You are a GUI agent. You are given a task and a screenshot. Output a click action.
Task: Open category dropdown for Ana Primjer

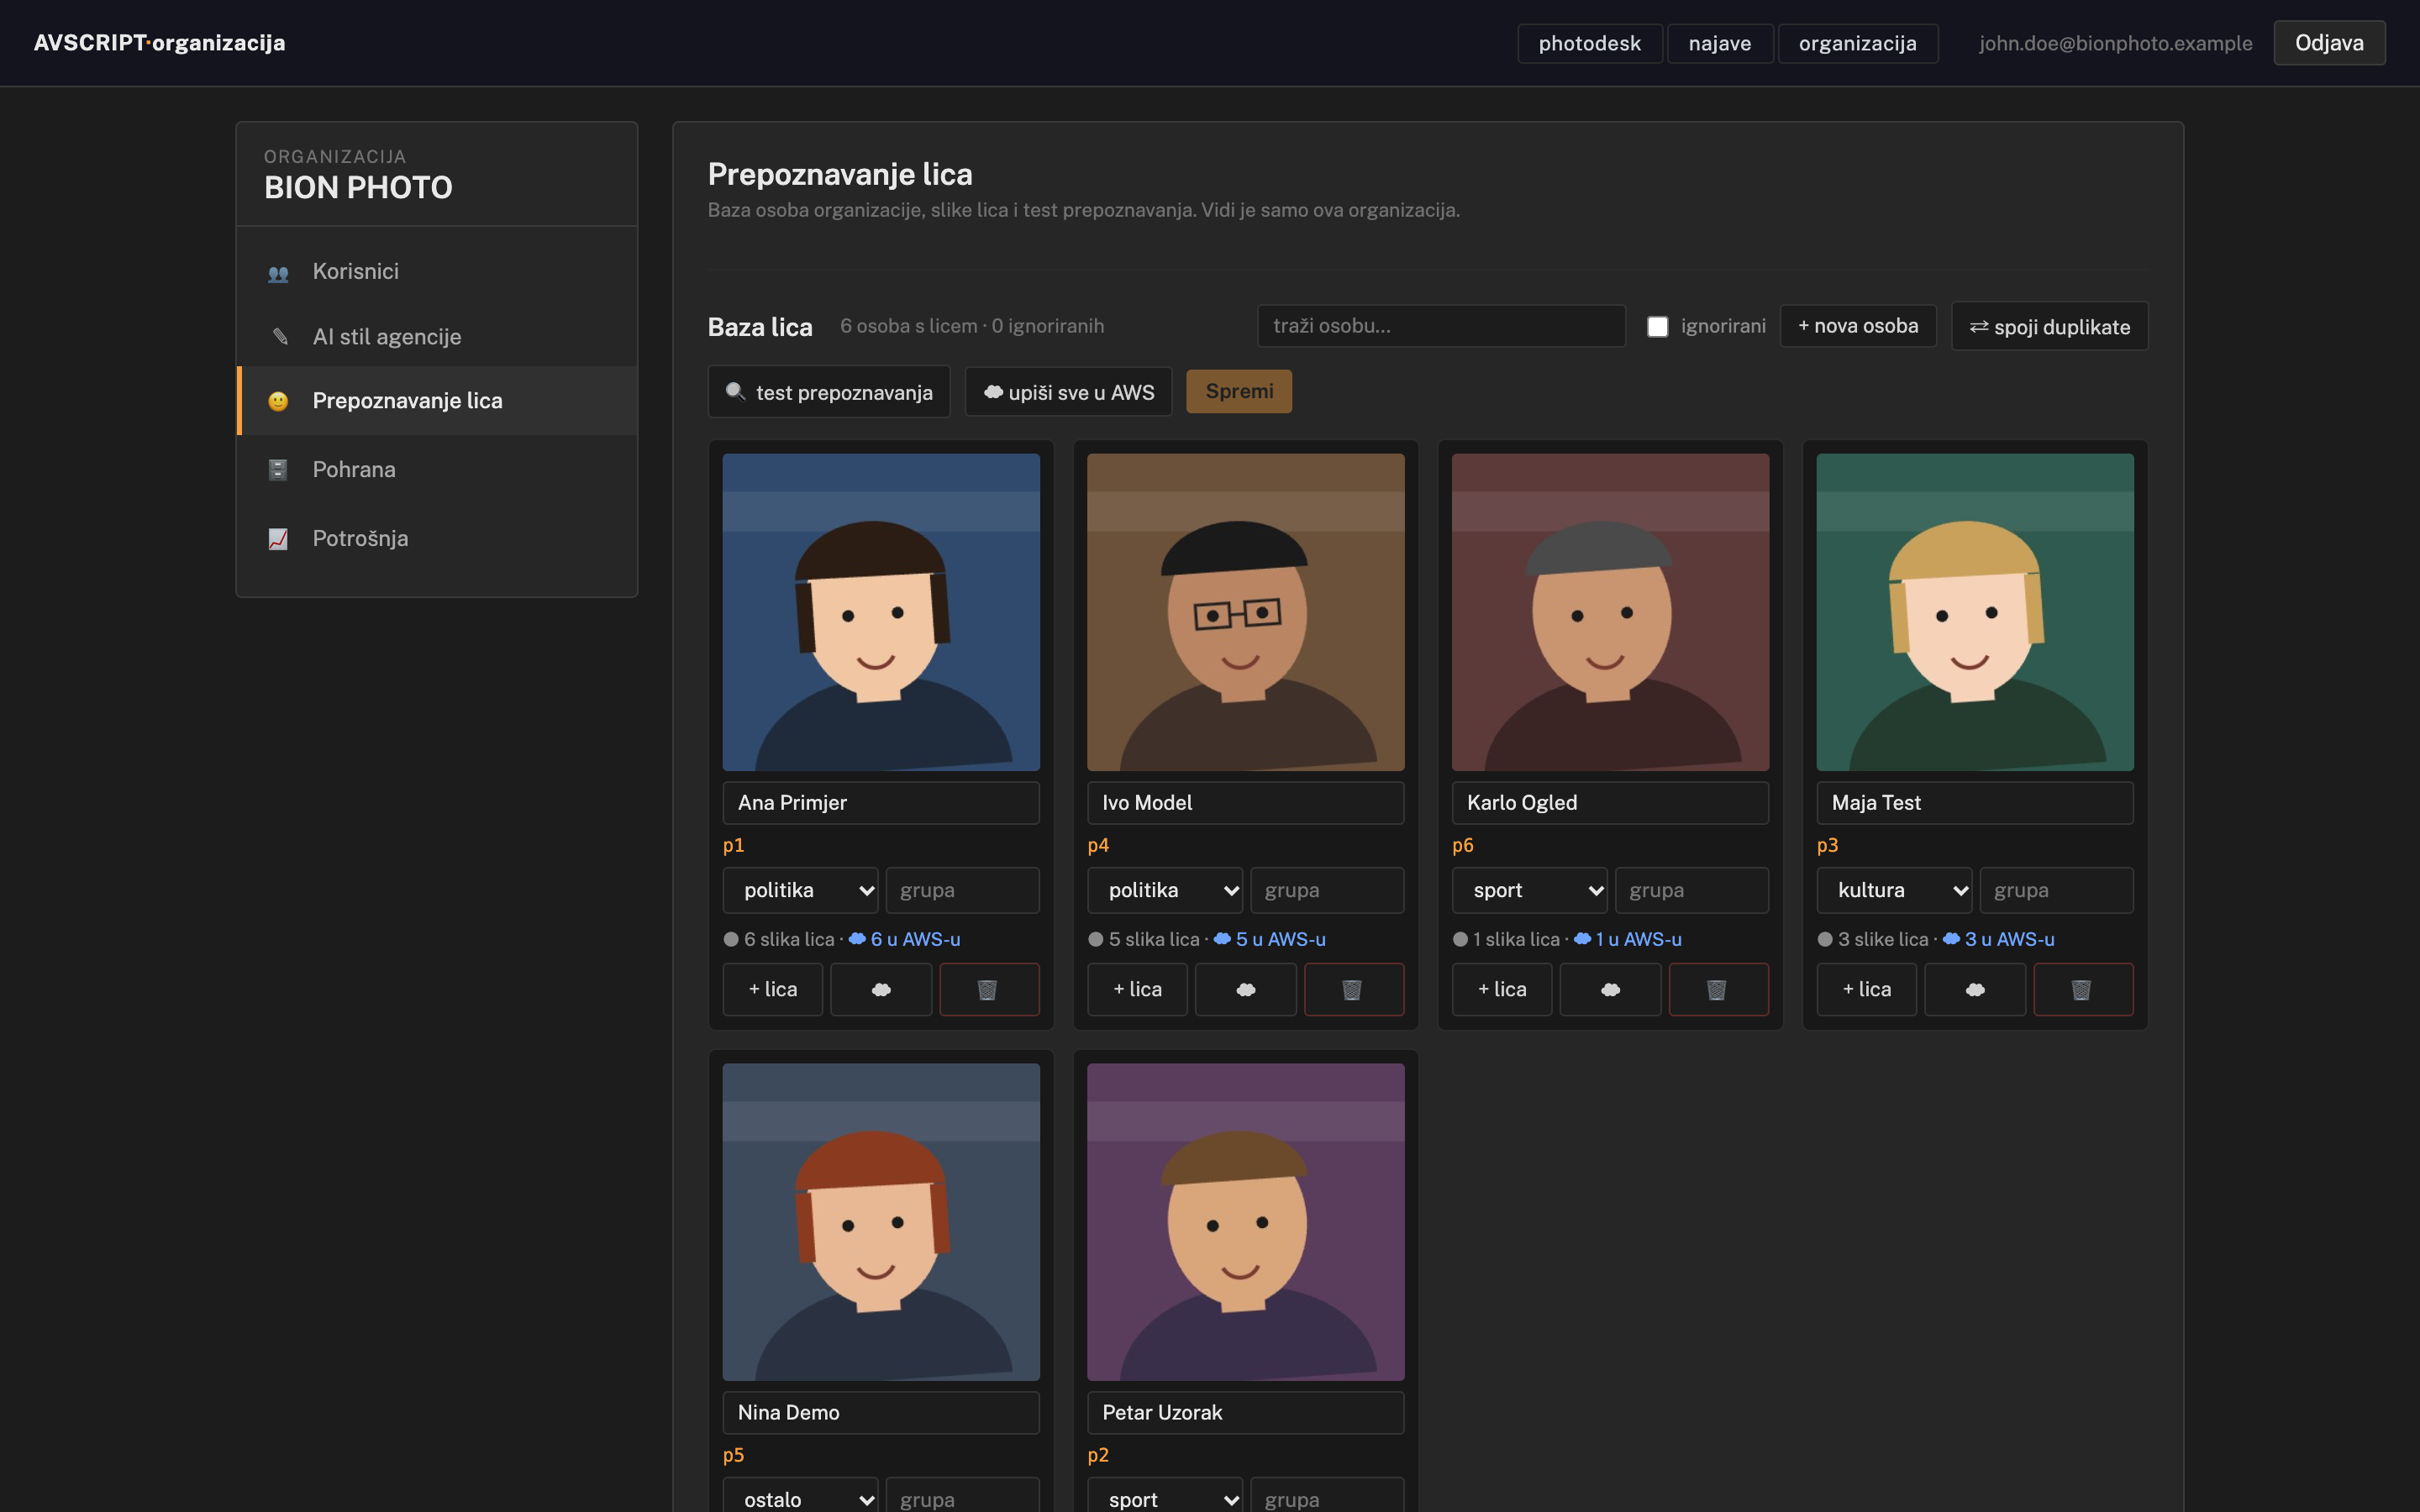click(800, 890)
